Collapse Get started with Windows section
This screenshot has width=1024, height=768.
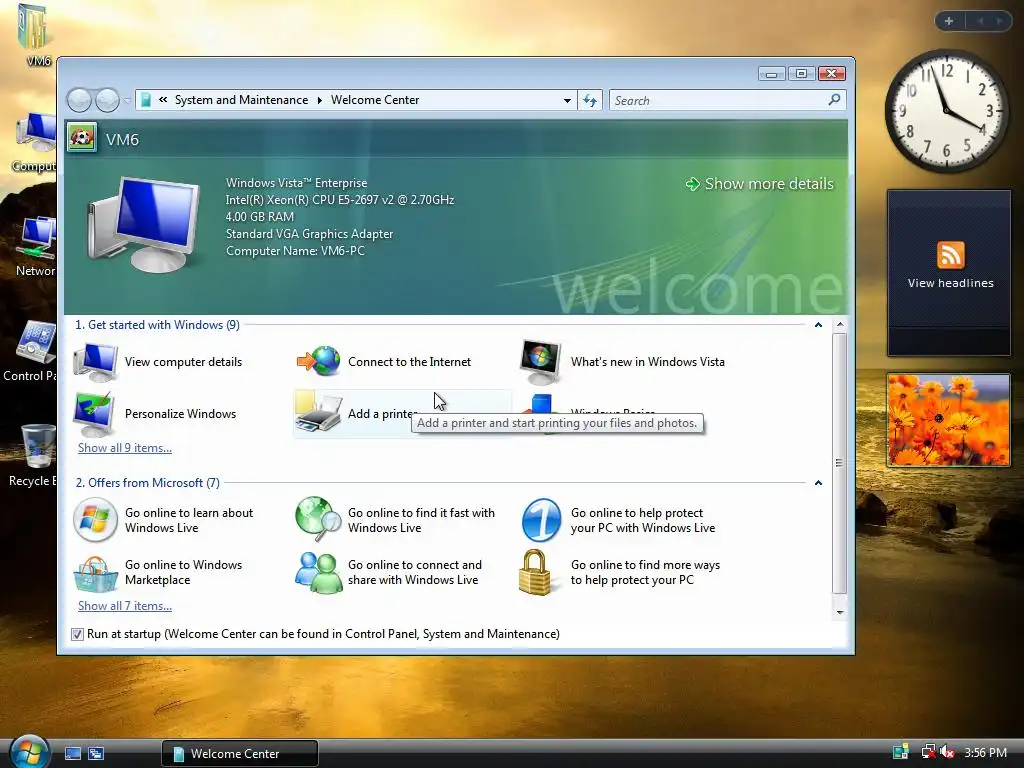818,325
